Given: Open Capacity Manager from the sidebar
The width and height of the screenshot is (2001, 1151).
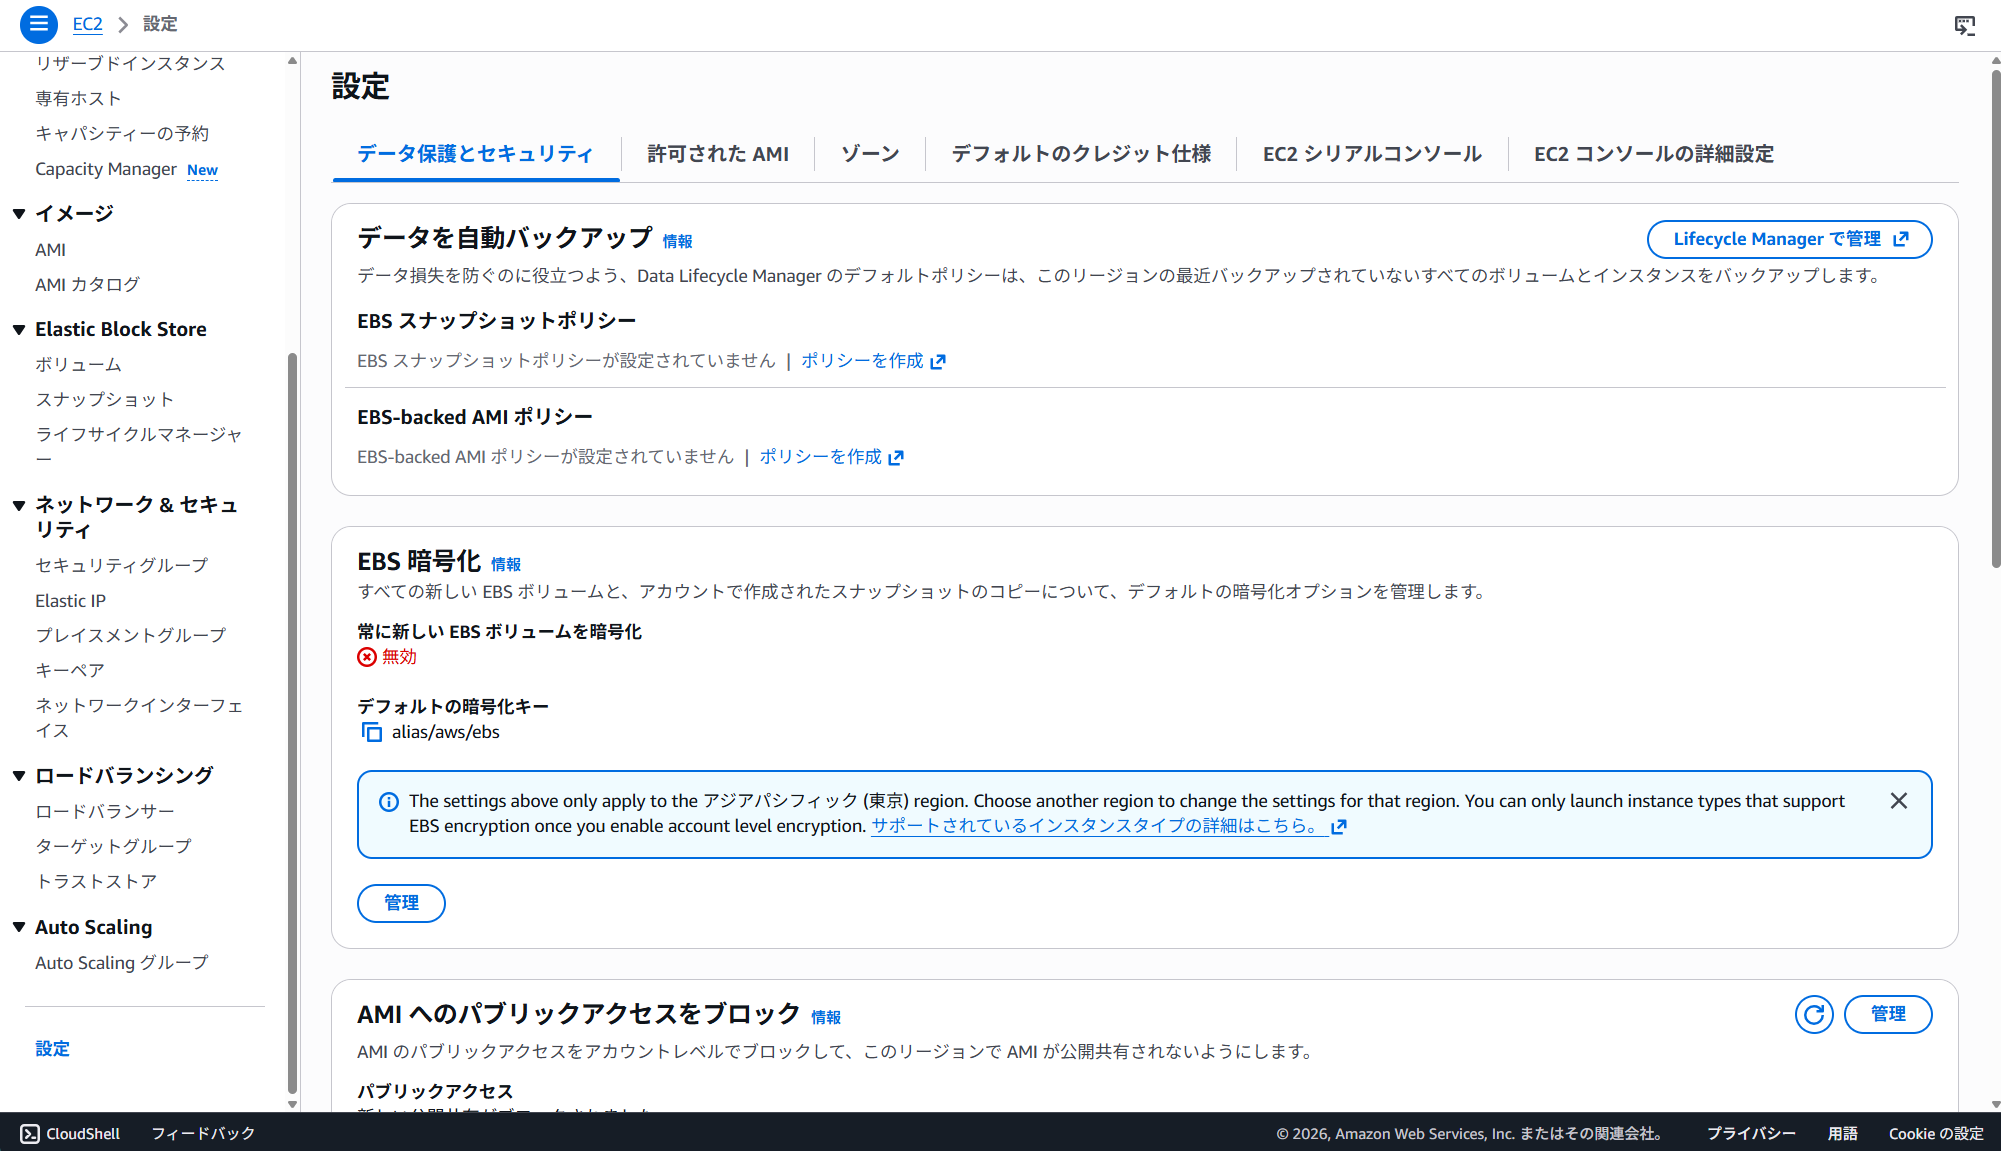Looking at the screenshot, I should 107,169.
